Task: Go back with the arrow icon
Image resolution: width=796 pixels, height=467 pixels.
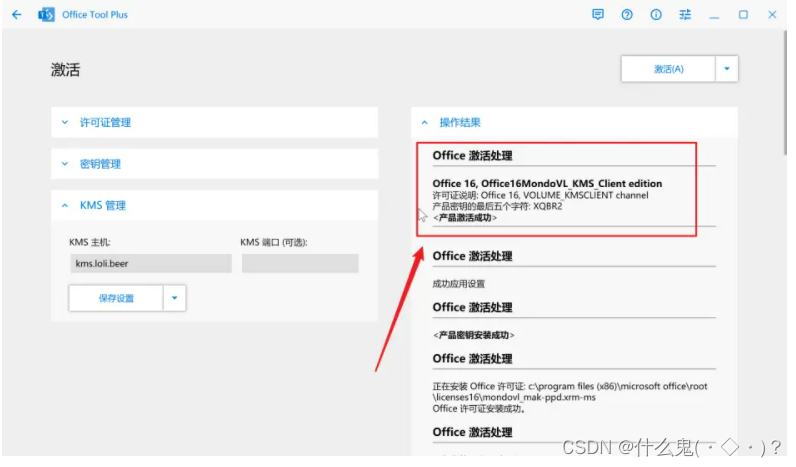Action: [x=17, y=15]
